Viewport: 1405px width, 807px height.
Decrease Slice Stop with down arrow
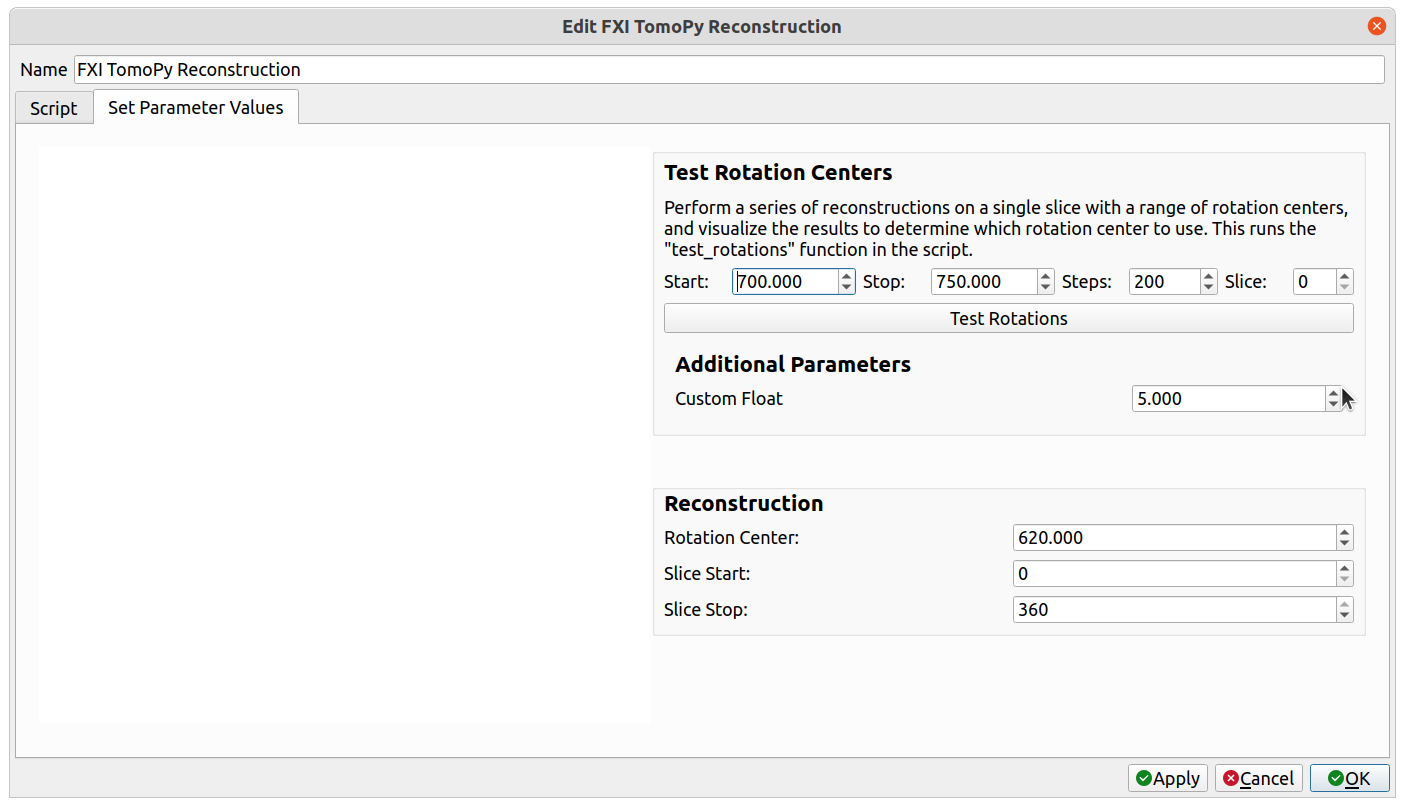click(1345, 616)
